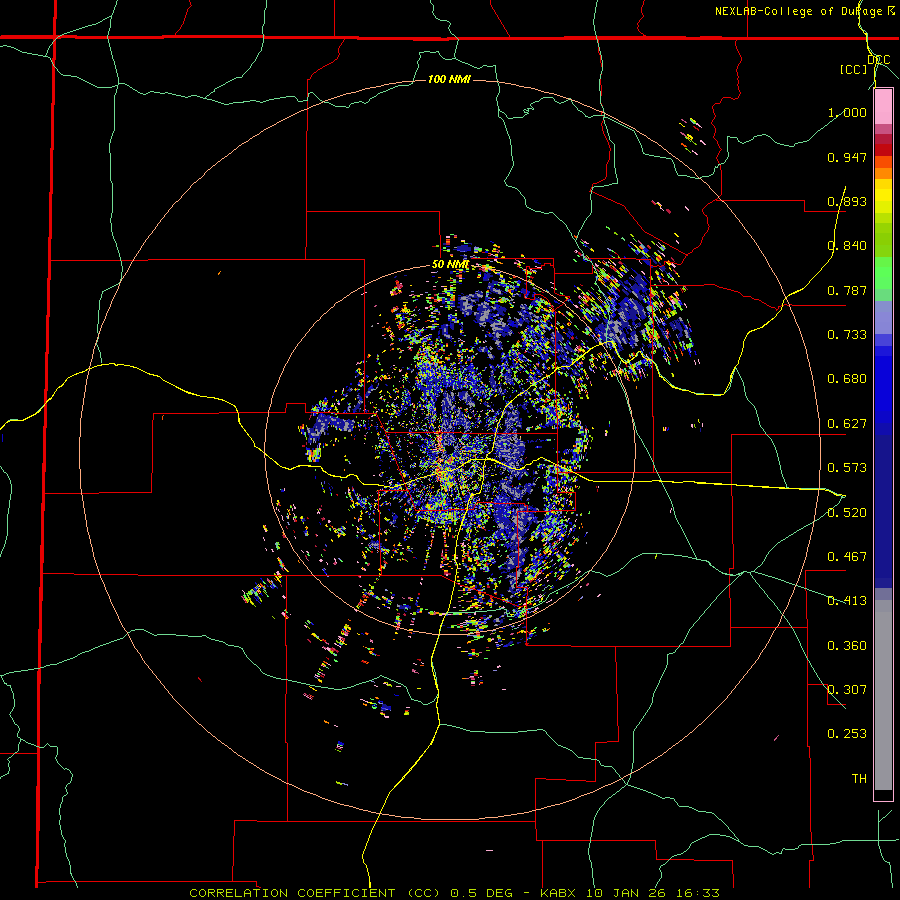Click the 100 NMI range ring label

(x=449, y=79)
